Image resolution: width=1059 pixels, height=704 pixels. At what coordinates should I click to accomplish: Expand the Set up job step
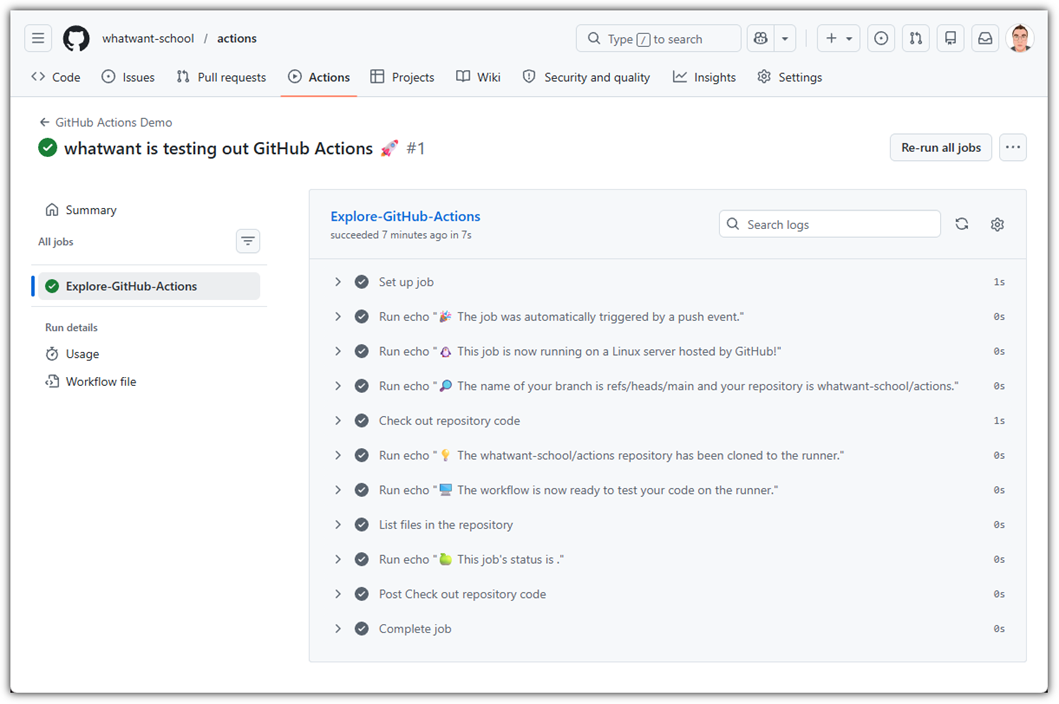pos(338,282)
